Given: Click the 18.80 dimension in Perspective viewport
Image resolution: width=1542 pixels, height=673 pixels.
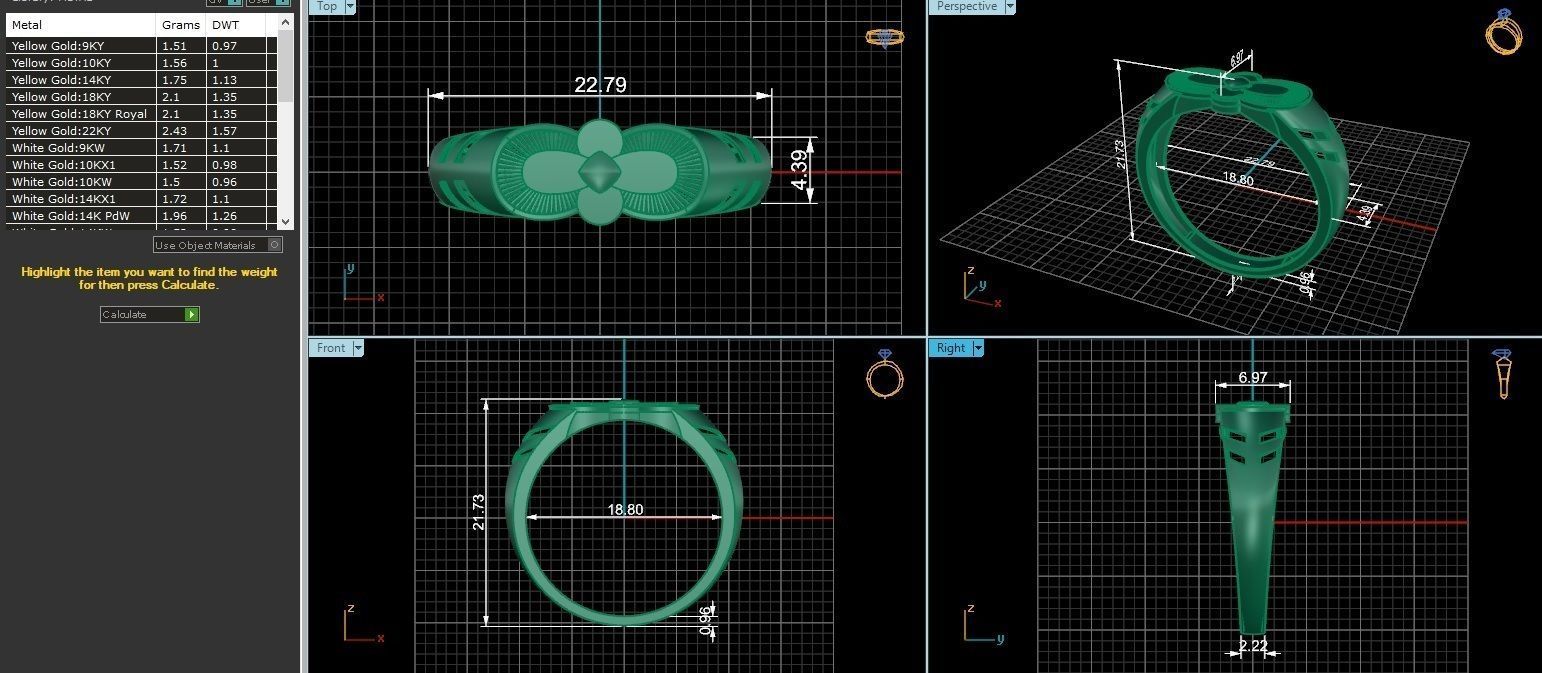Looking at the screenshot, I should tap(1237, 180).
